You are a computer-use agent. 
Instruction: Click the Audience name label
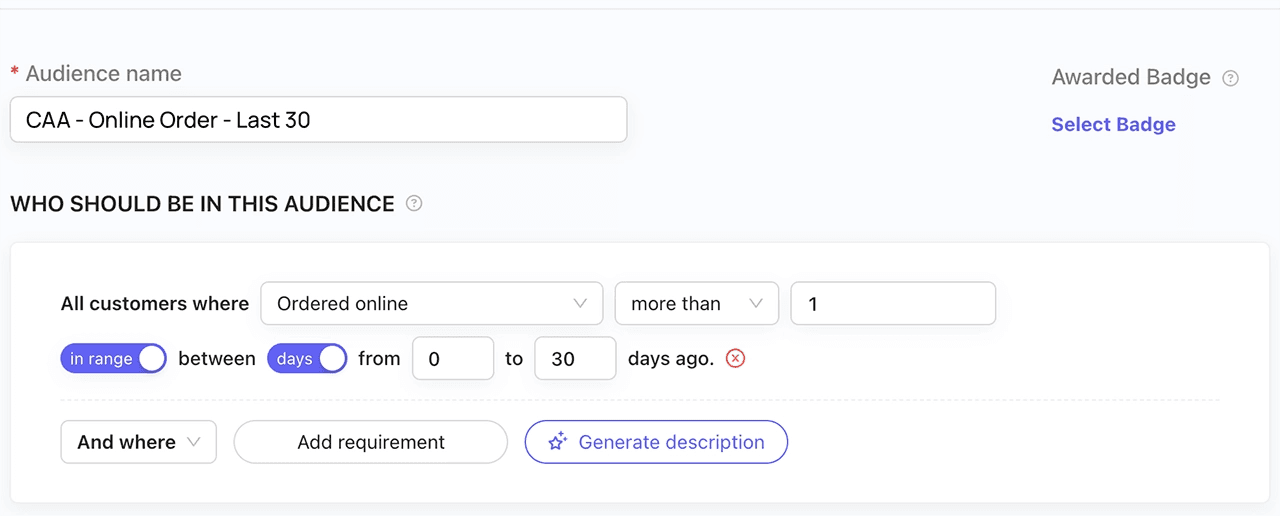[x=103, y=74]
